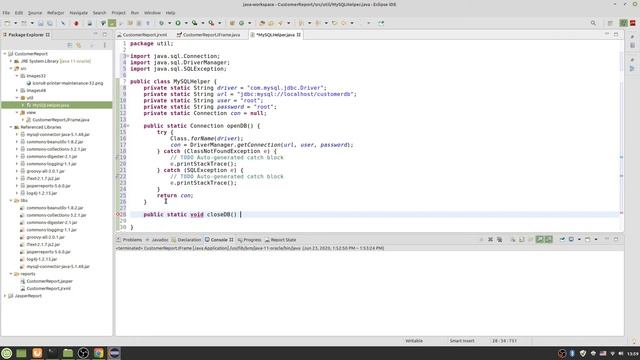The height and width of the screenshot is (360, 640).
Task: Click the External Tools run icon
Action: (x=211, y=23)
